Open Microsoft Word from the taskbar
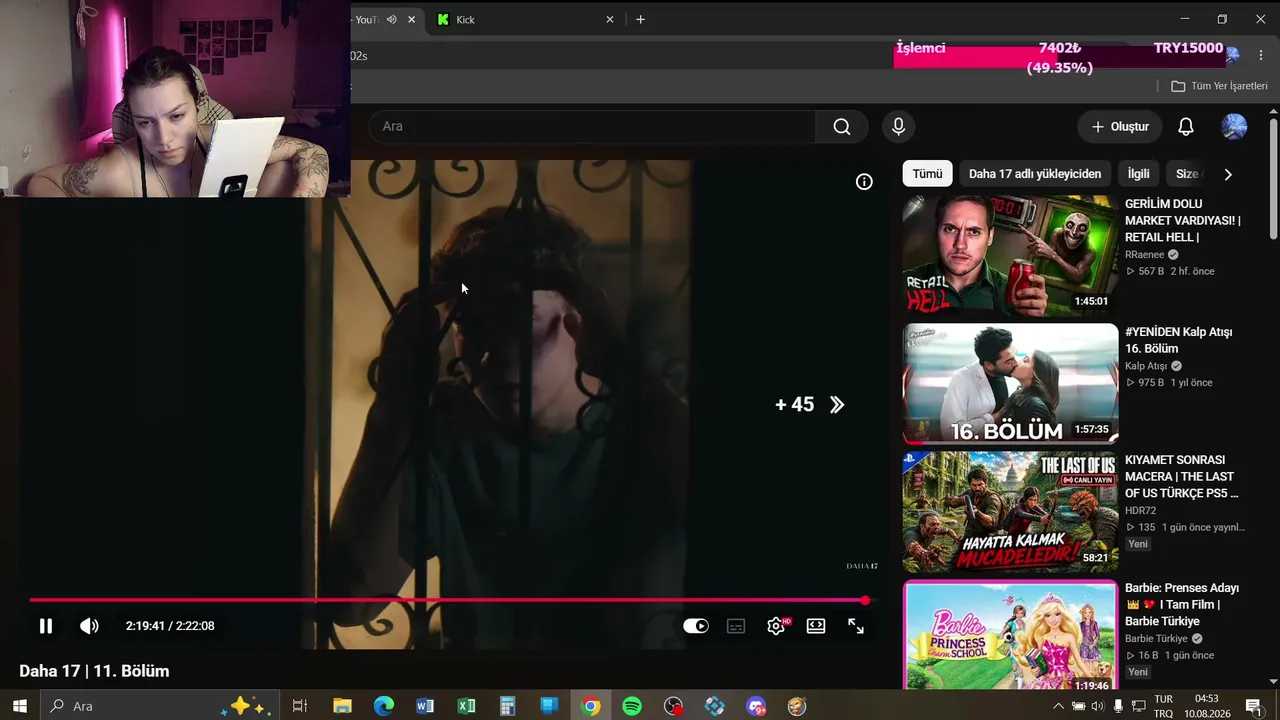Image resolution: width=1280 pixels, height=720 pixels. 425,706
